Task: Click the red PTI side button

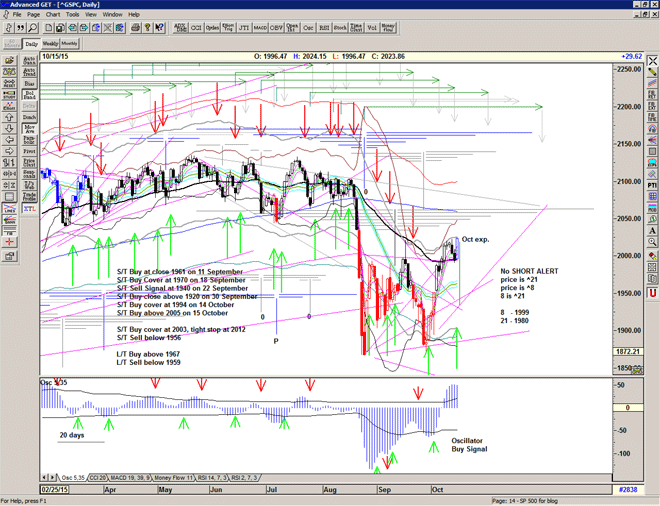Action: tap(652, 185)
